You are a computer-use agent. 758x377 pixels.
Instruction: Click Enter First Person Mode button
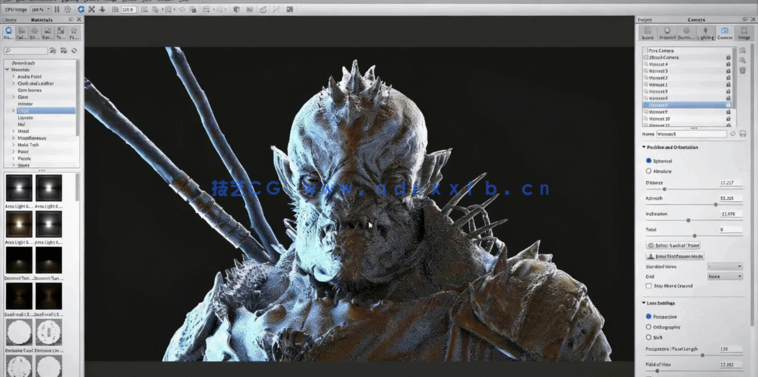click(675, 256)
